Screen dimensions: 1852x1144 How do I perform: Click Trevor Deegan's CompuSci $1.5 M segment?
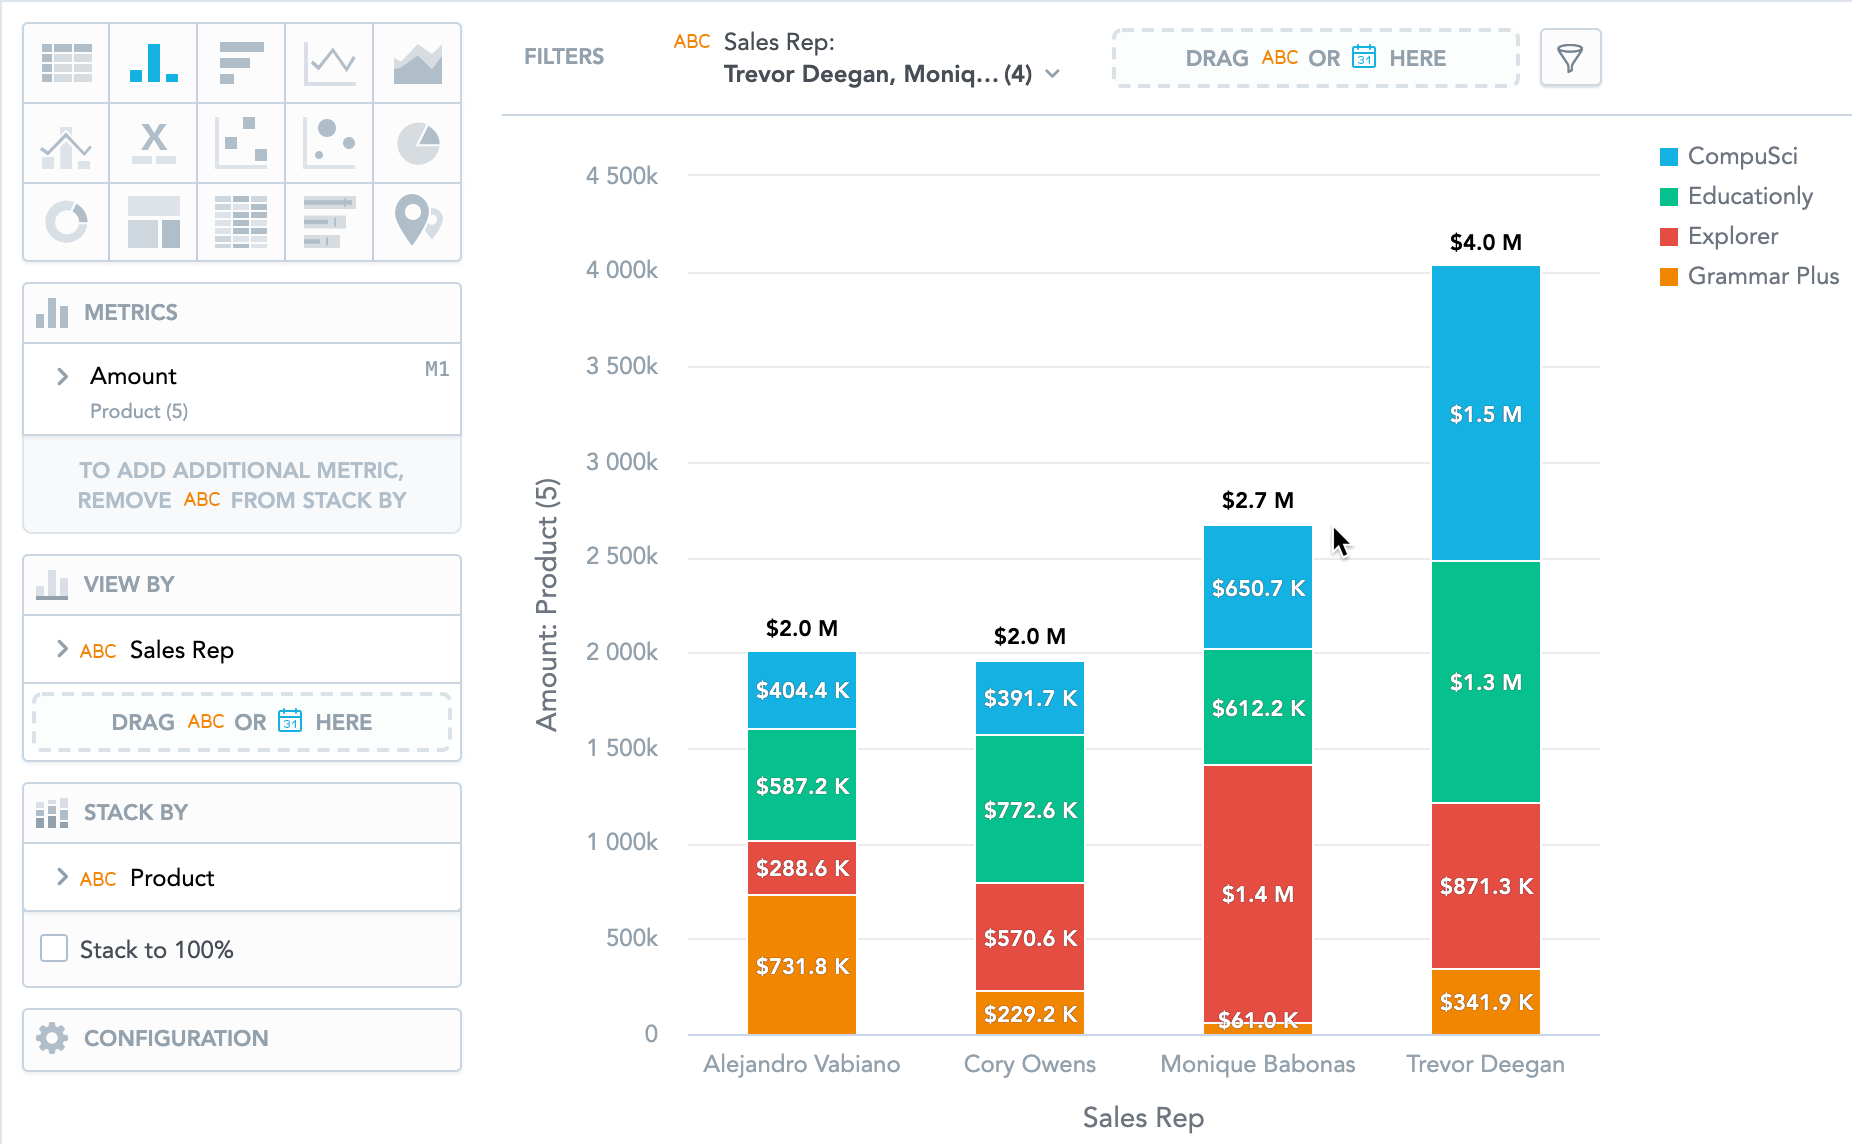(1486, 414)
